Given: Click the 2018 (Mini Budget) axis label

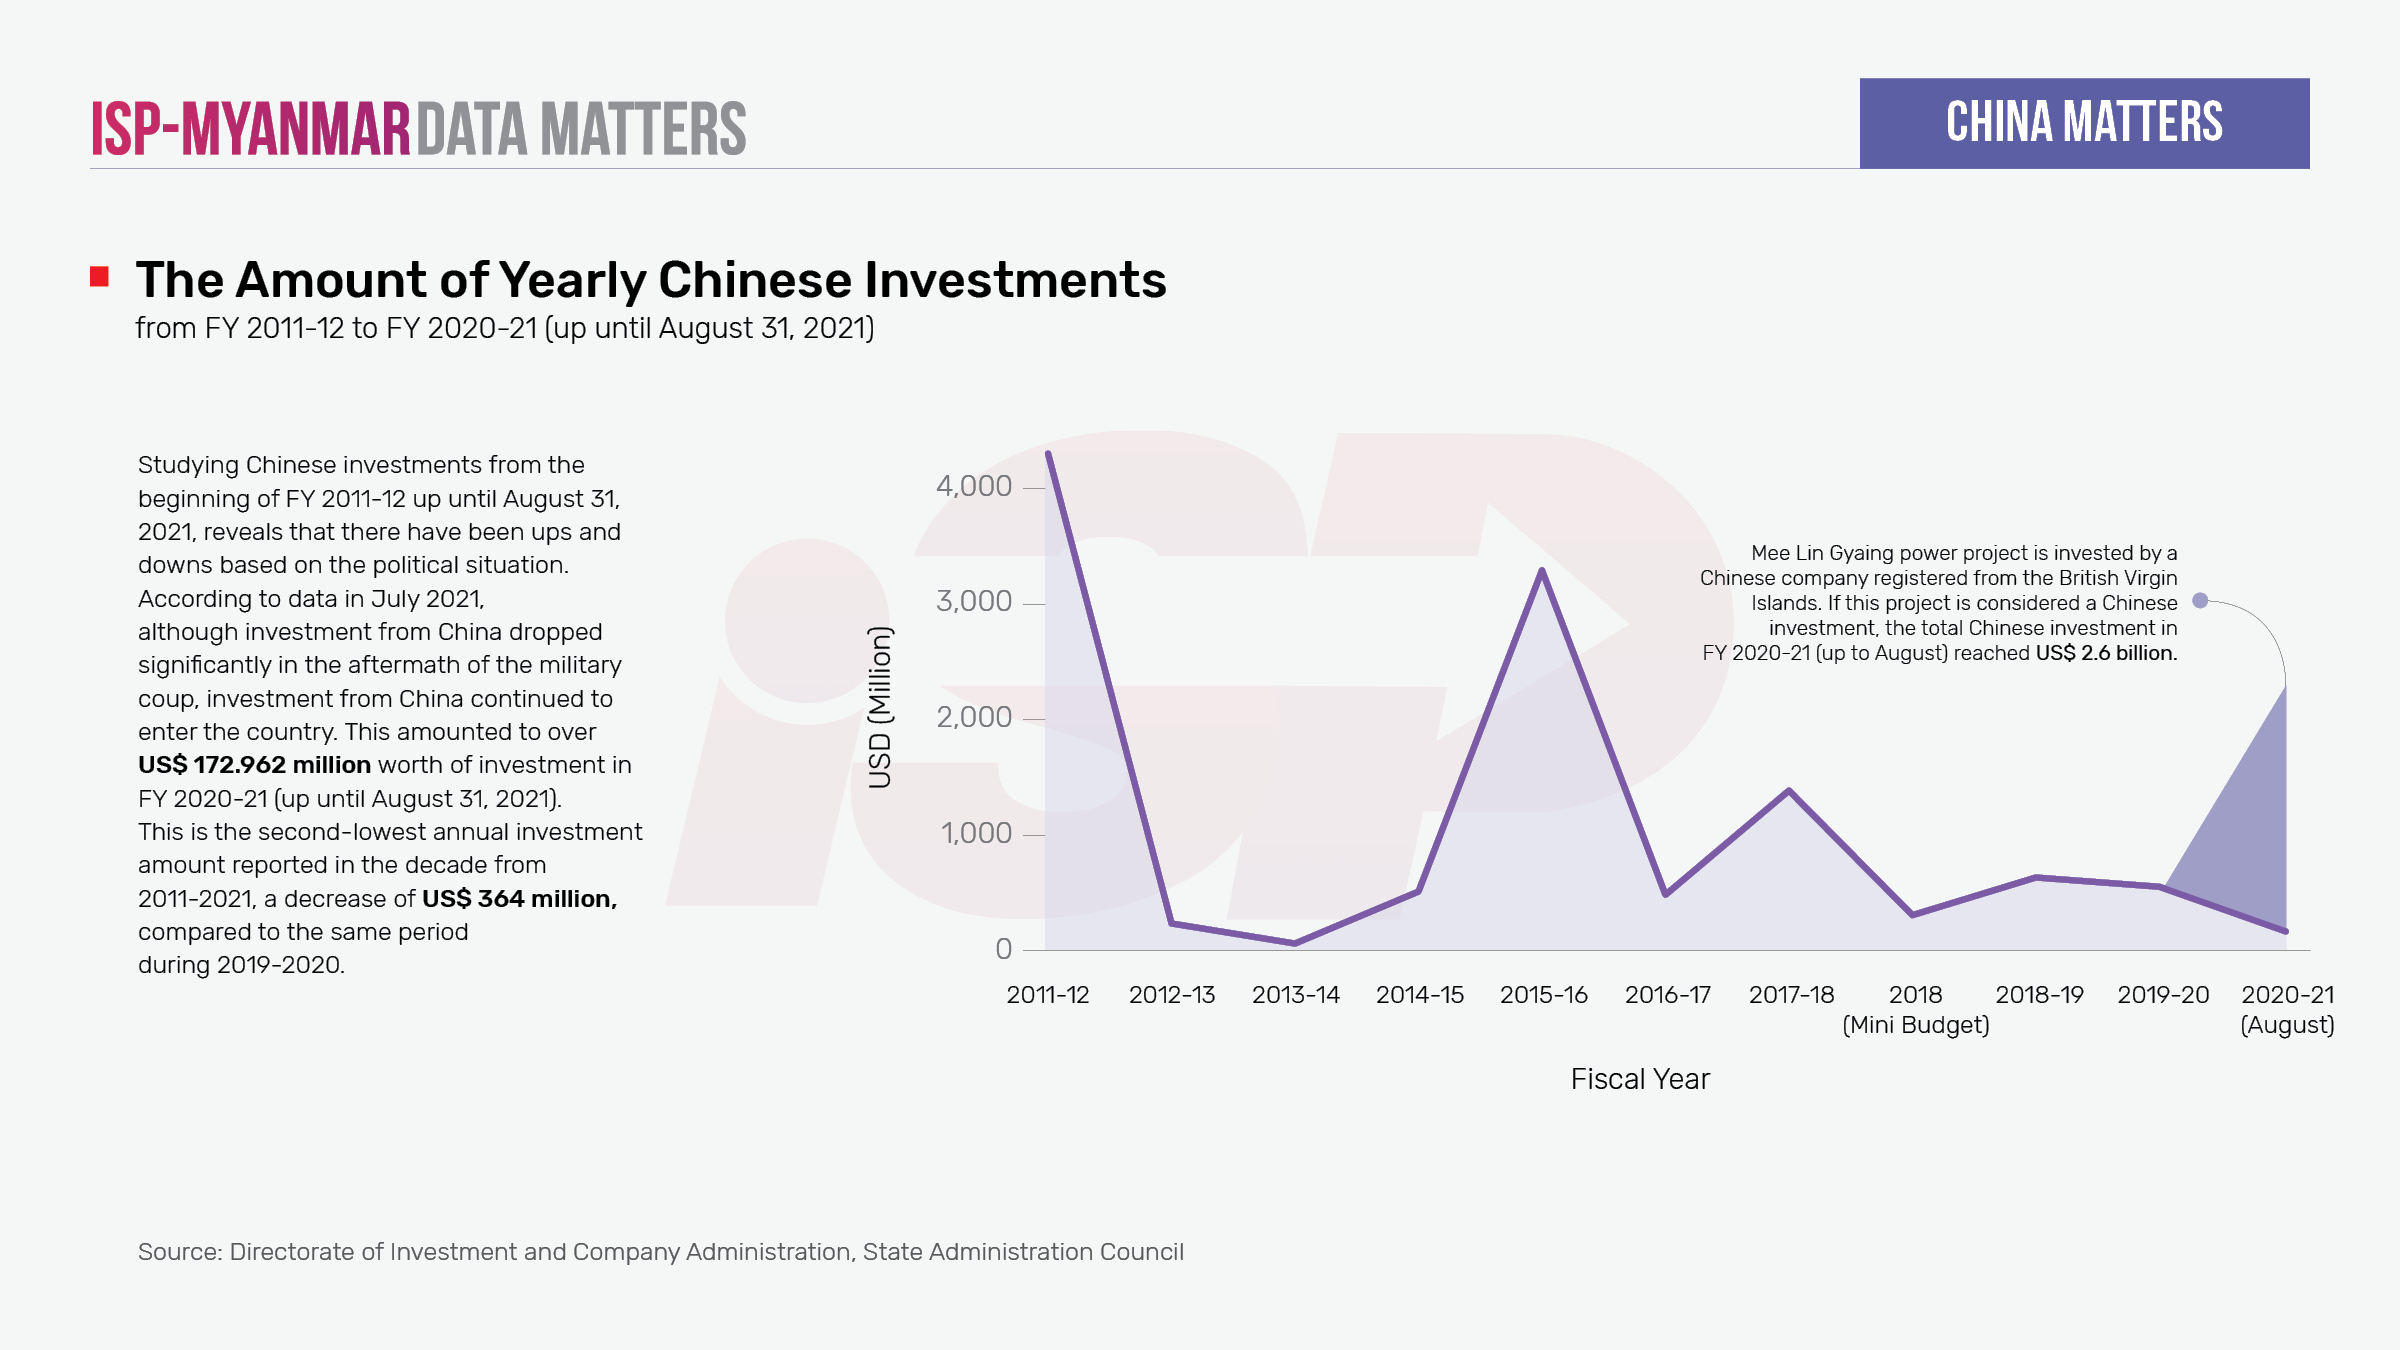Looking at the screenshot, I should pyautogui.click(x=1915, y=1009).
